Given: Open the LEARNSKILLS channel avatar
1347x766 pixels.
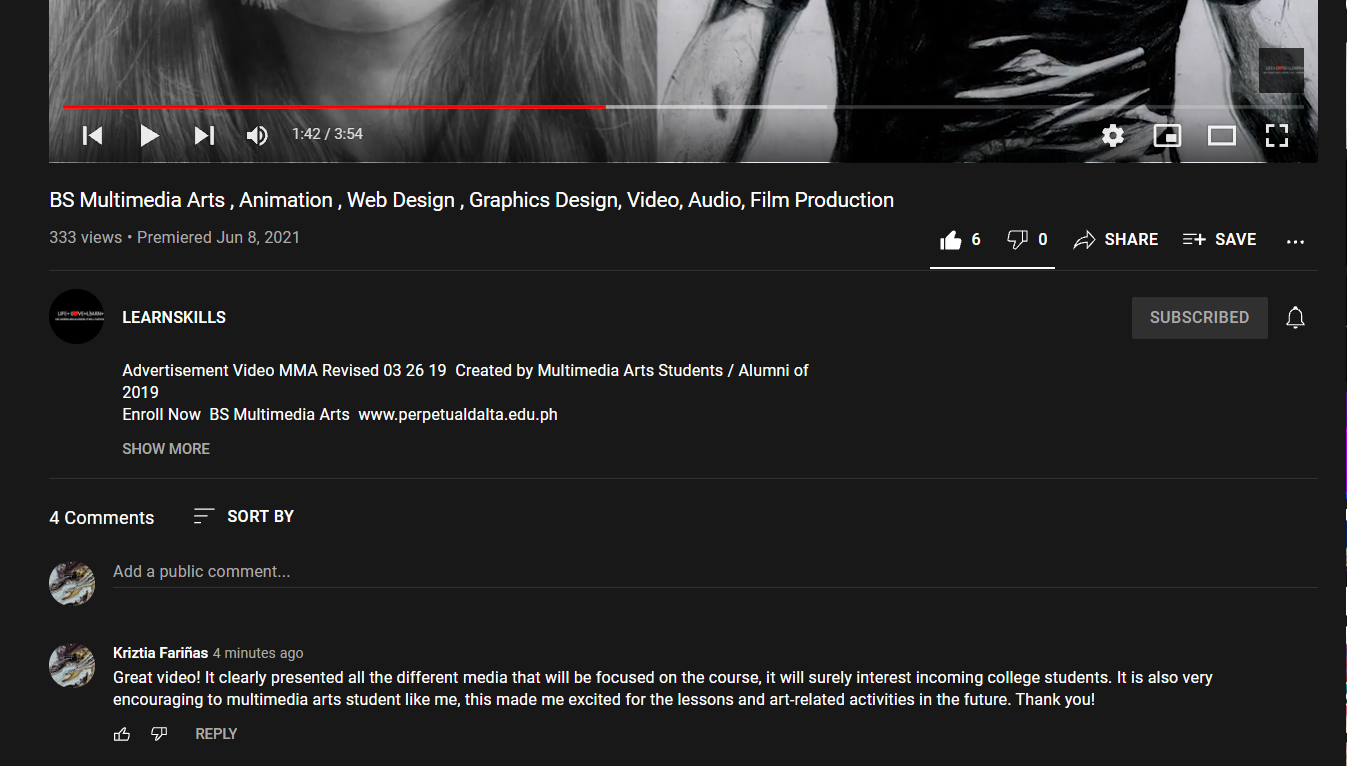Looking at the screenshot, I should pos(77,317).
